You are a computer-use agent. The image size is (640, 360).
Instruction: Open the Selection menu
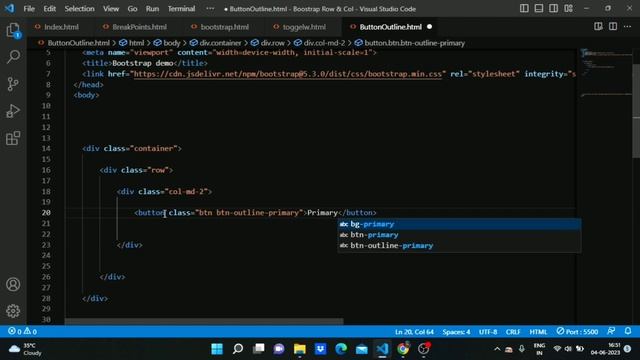click(x=79, y=9)
